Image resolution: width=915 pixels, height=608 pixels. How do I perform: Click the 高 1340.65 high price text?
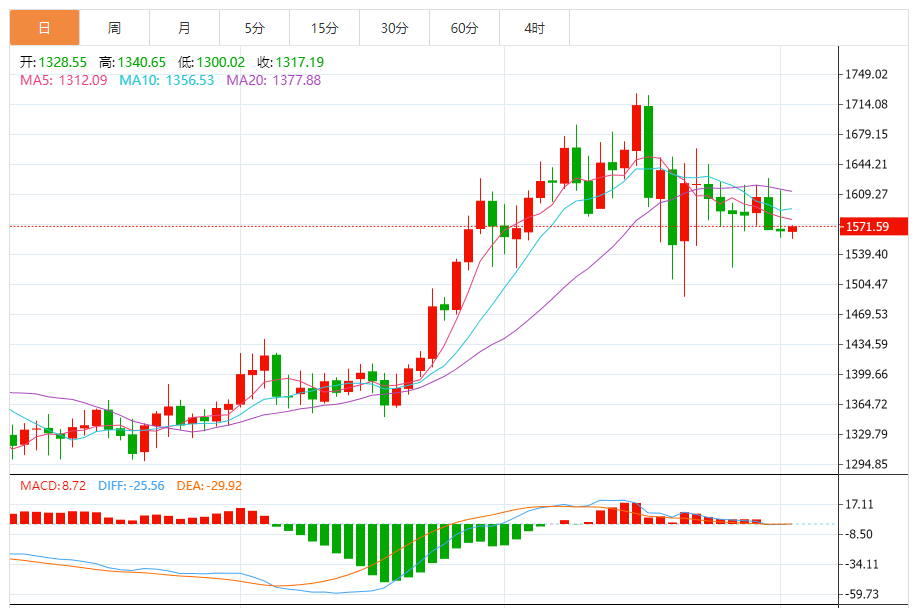point(132,62)
